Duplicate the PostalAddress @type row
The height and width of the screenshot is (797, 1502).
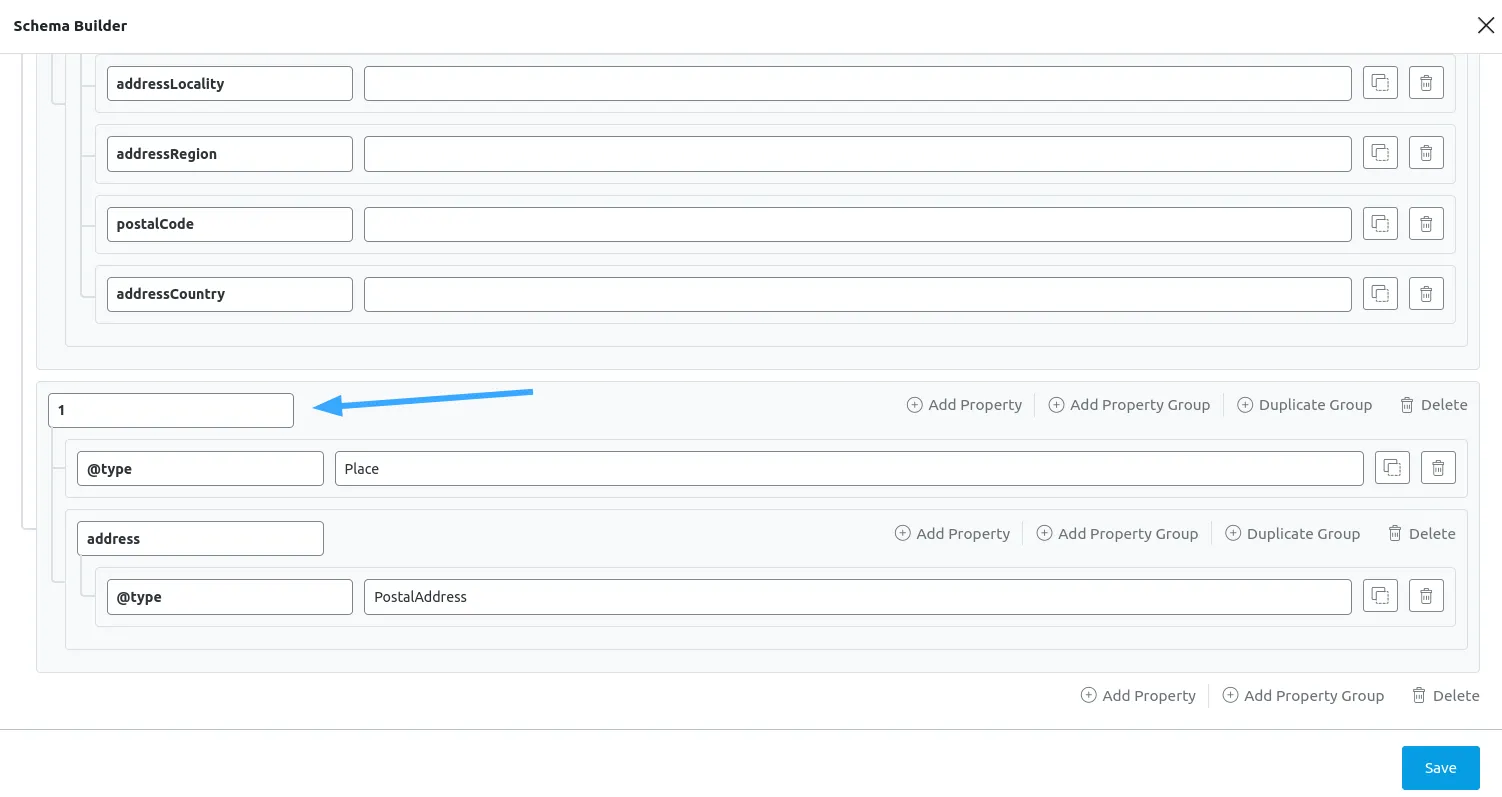1380,596
